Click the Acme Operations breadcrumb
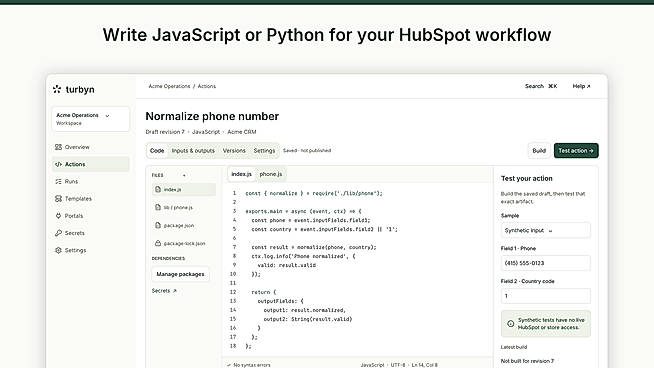 [169, 86]
